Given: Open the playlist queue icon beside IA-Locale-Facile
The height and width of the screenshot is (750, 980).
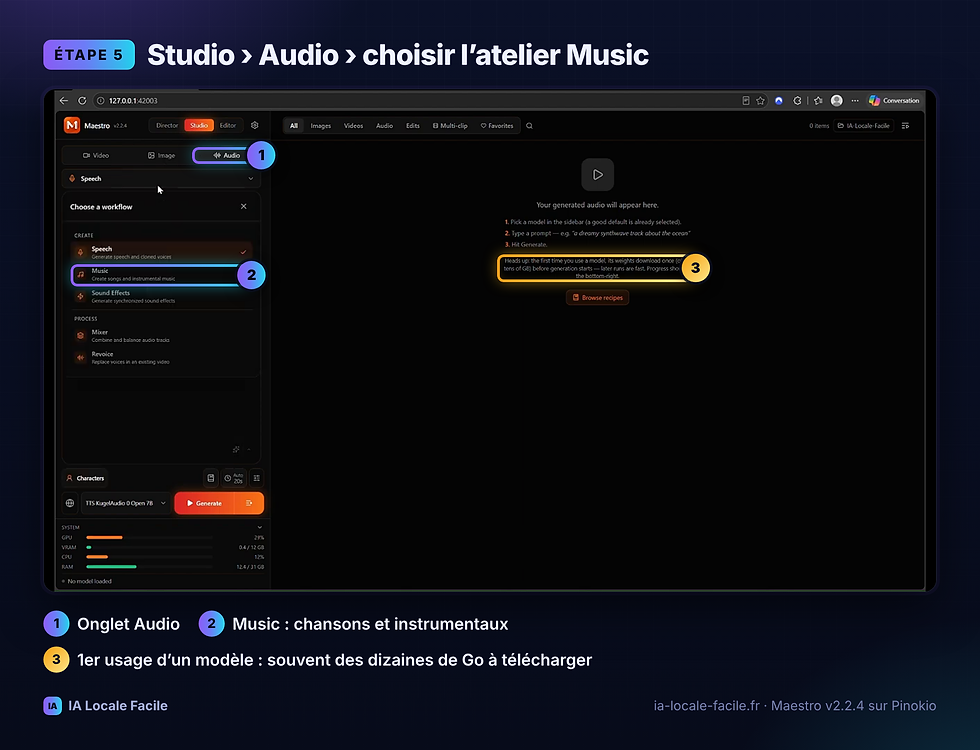Looking at the screenshot, I should pos(905,126).
